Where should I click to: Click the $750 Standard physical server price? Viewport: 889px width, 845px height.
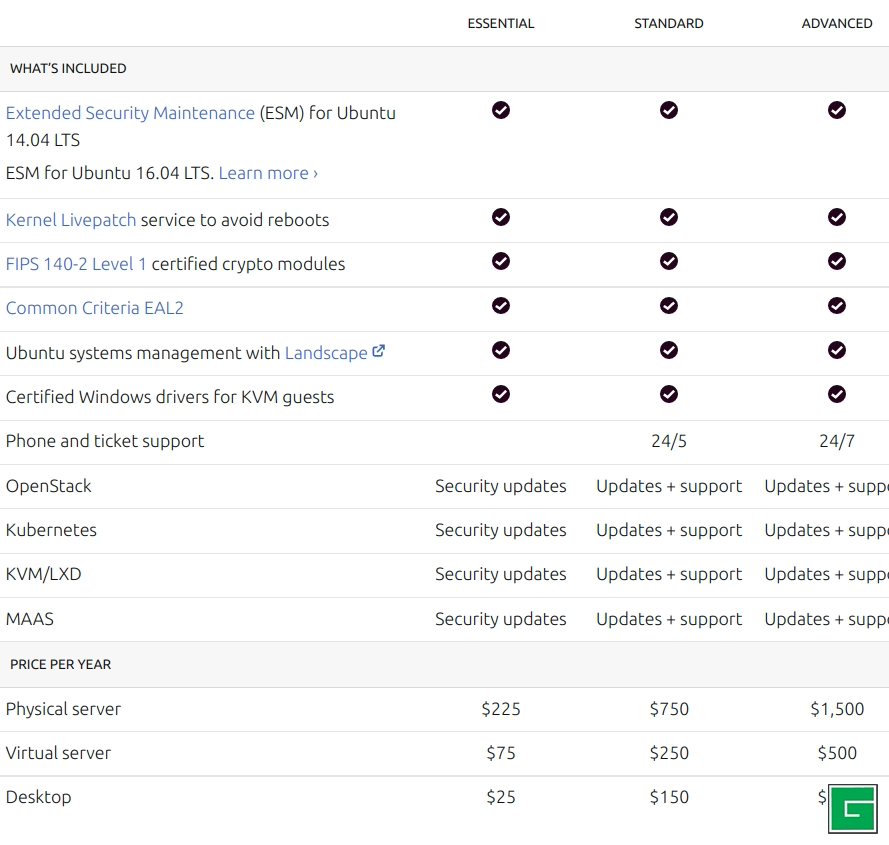click(x=669, y=709)
